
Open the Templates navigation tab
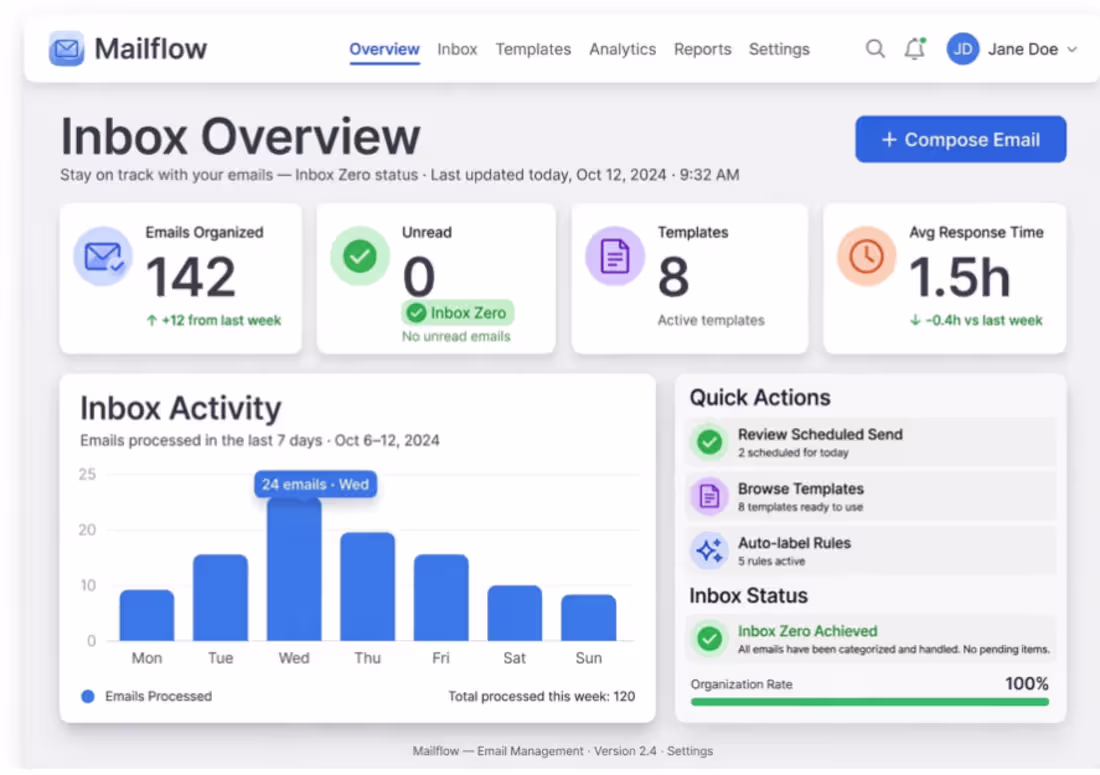[533, 49]
